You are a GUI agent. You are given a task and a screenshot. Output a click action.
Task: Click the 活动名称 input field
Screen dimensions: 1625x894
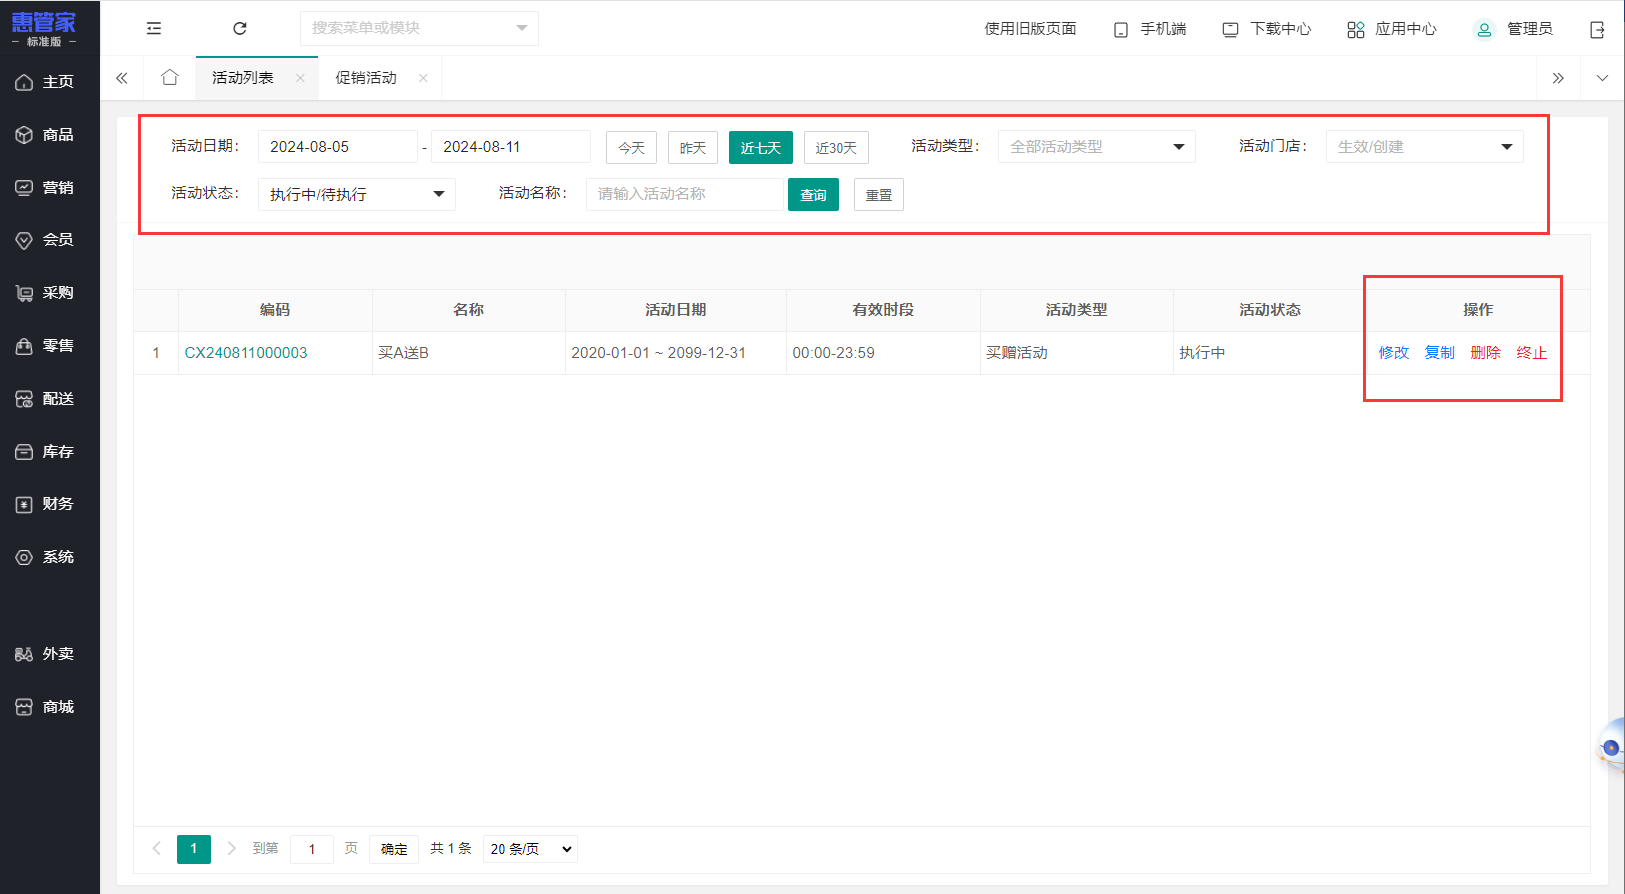click(684, 194)
